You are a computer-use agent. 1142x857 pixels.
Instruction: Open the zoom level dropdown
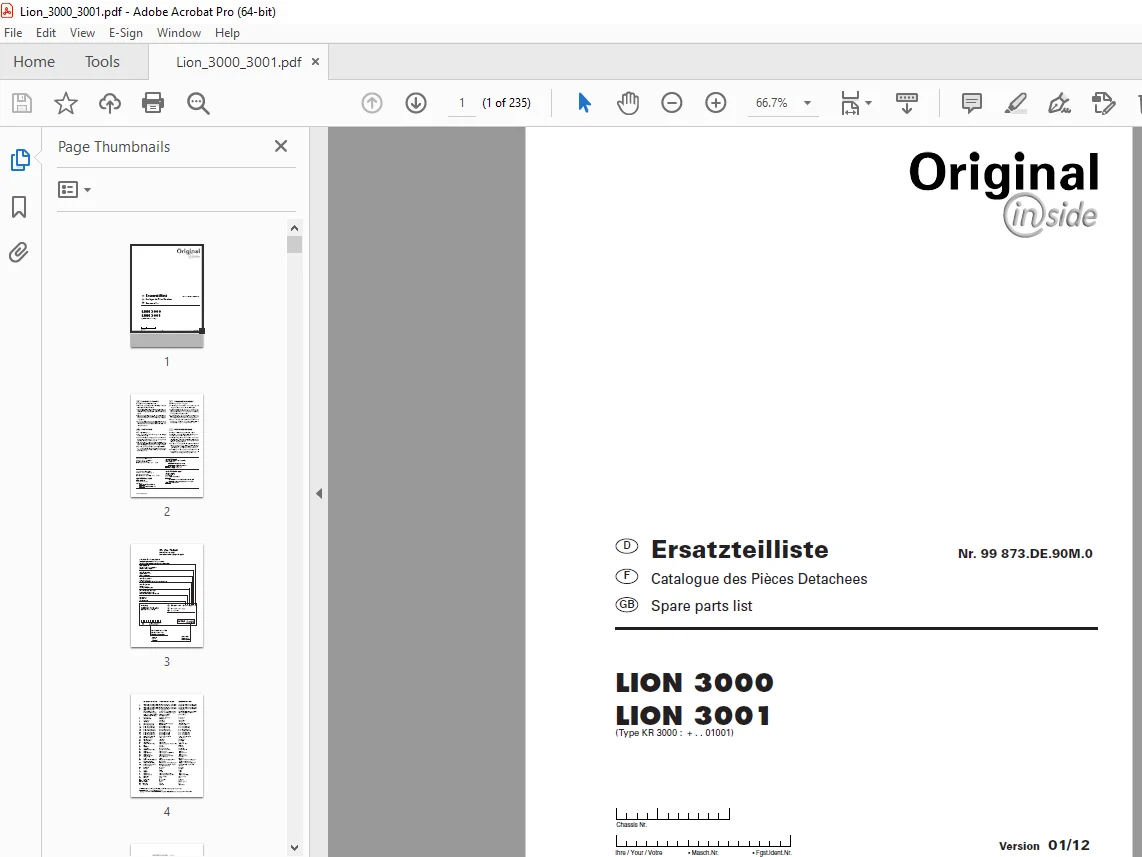807,103
